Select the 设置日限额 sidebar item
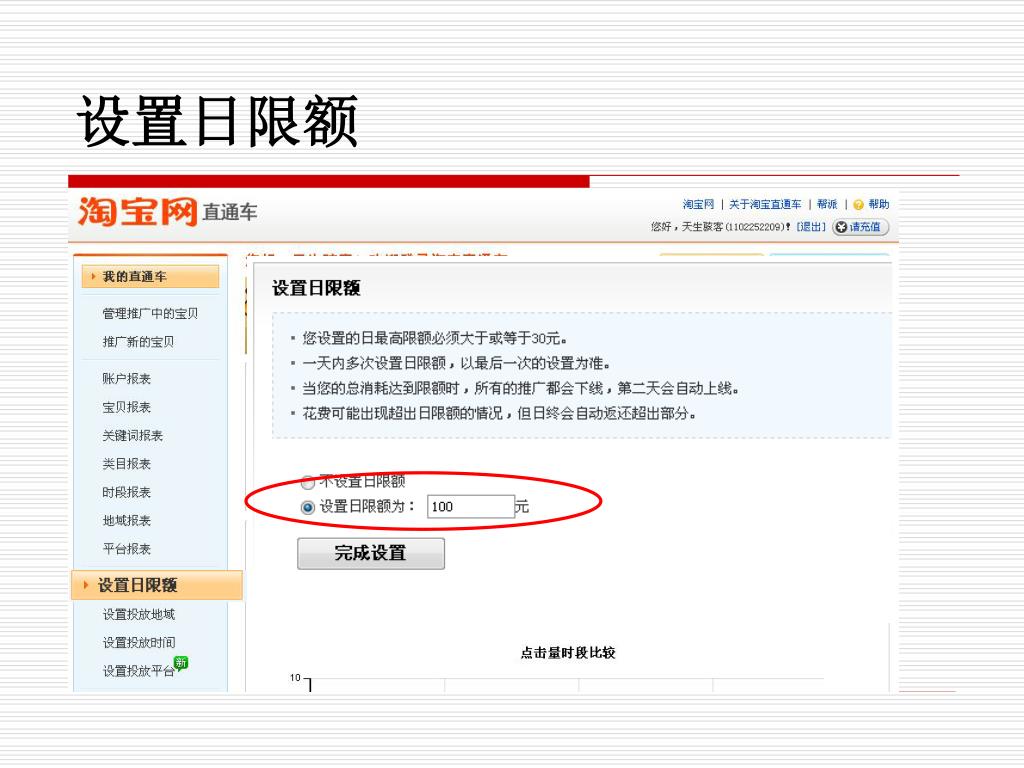This screenshot has height=768, width=1024. 157,585
